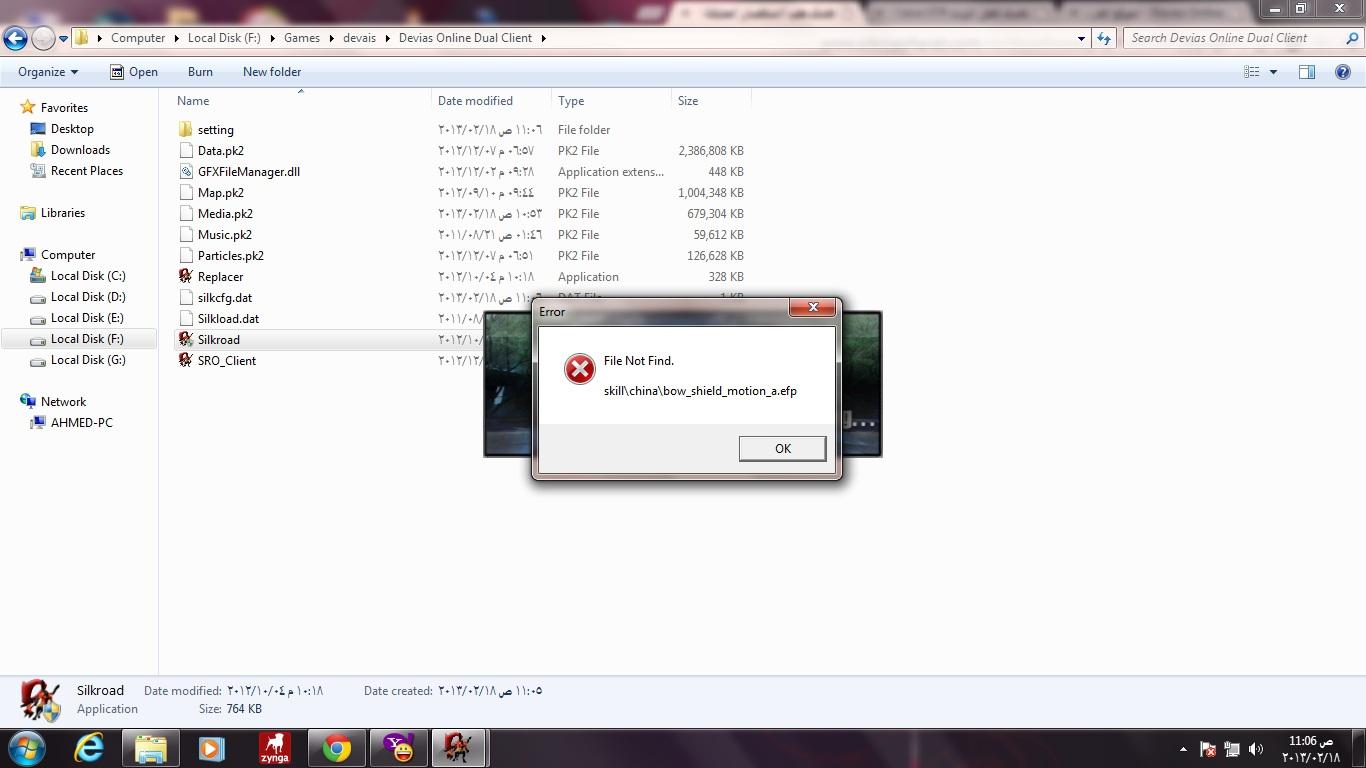Viewport: 1366px width, 768px height.
Task: Open Desktop in Favorites
Action: click(72, 129)
